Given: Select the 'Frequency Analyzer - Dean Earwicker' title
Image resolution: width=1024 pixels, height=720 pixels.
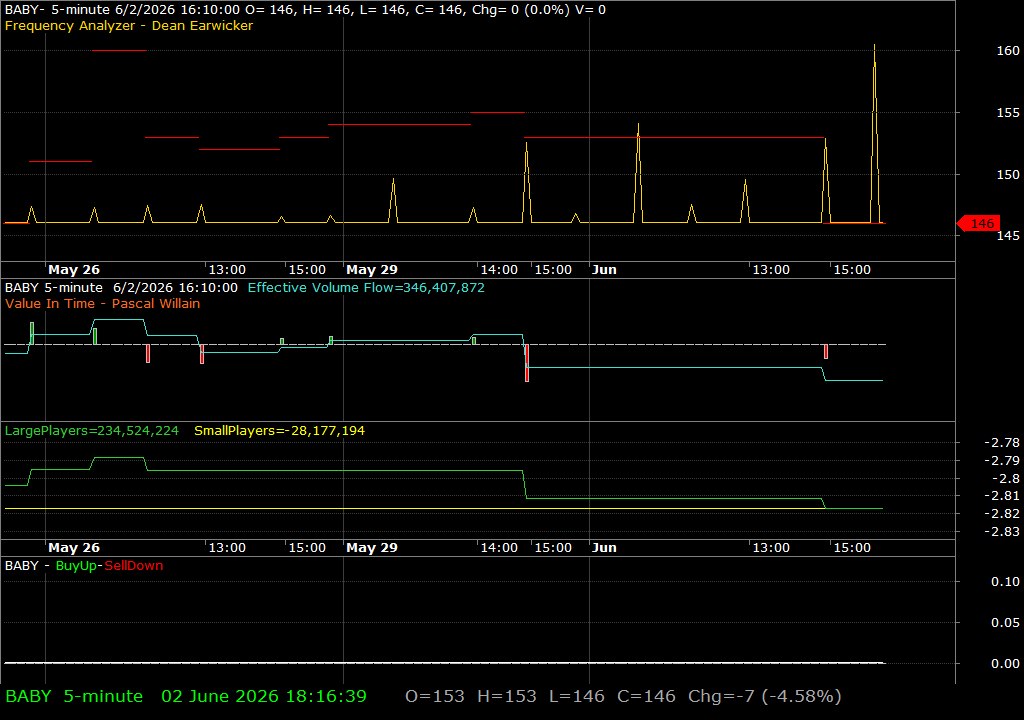Looking at the screenshot, I should (x=129, y=25).
